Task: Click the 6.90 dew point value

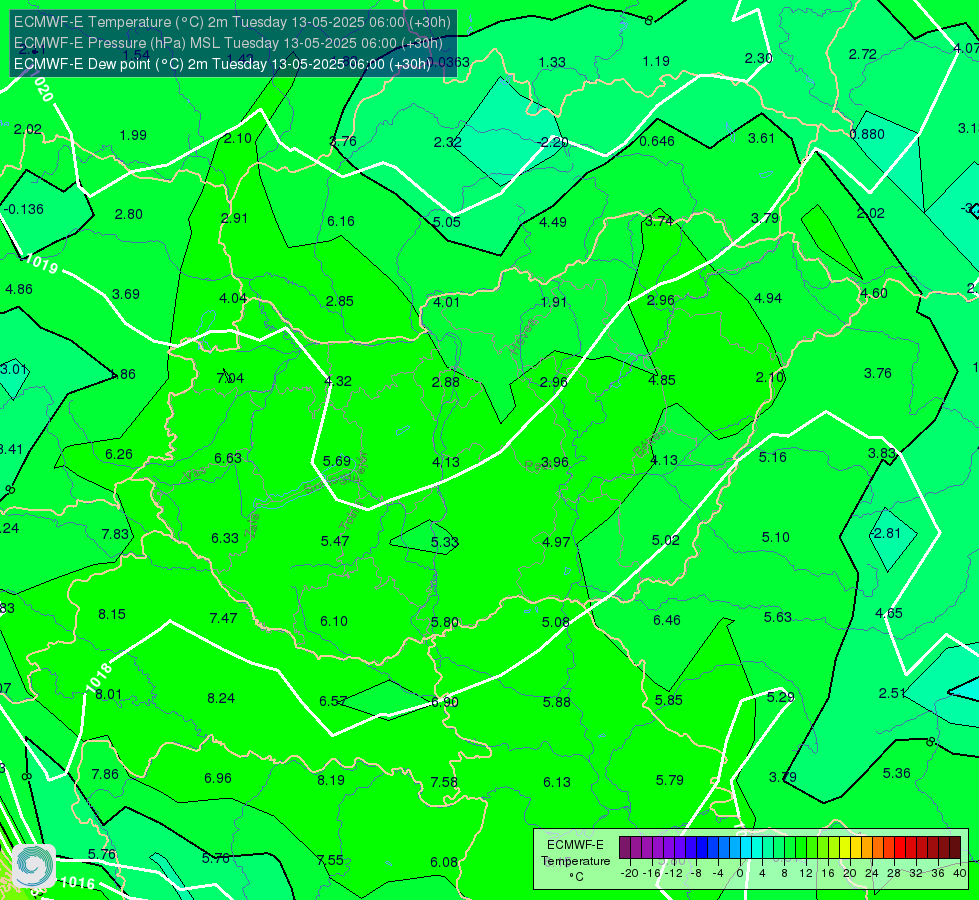Action: pos(445,703)
